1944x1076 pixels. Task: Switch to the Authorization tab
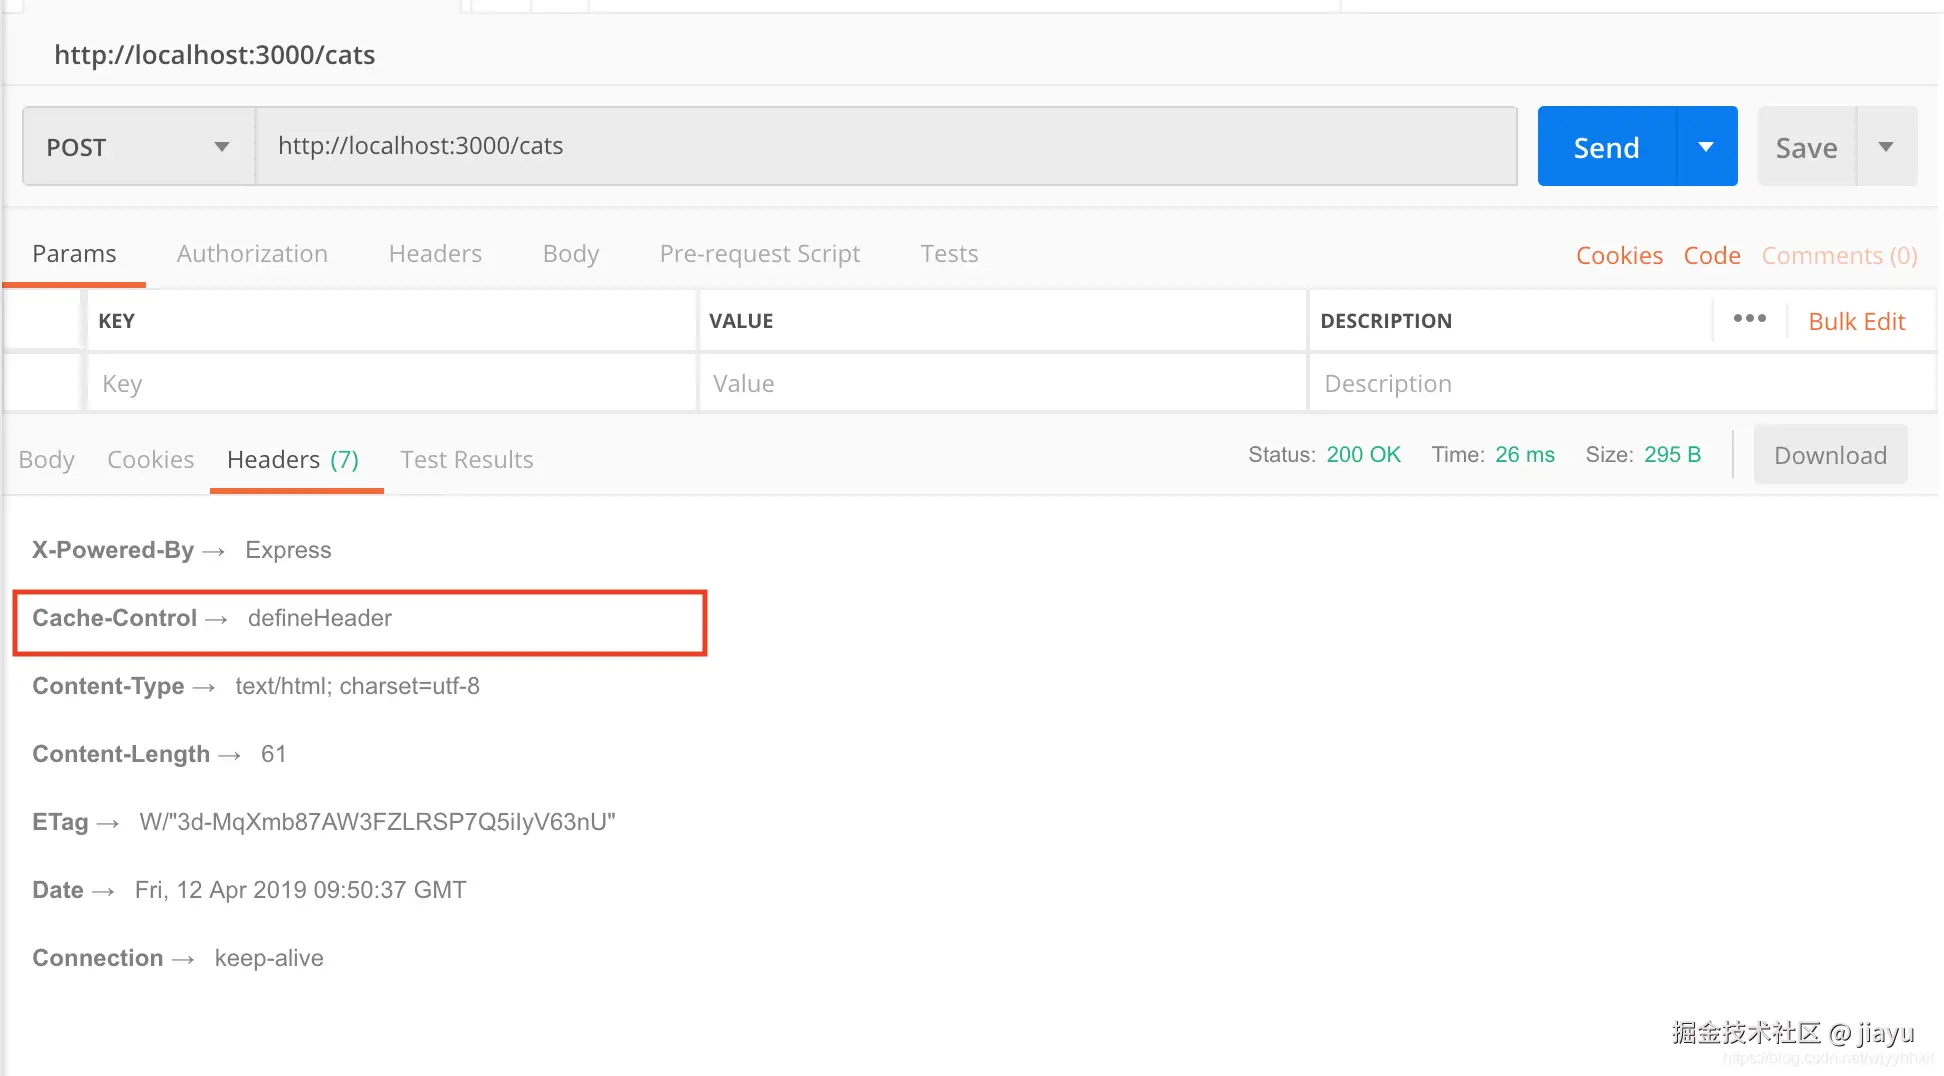tap(252, 254)
